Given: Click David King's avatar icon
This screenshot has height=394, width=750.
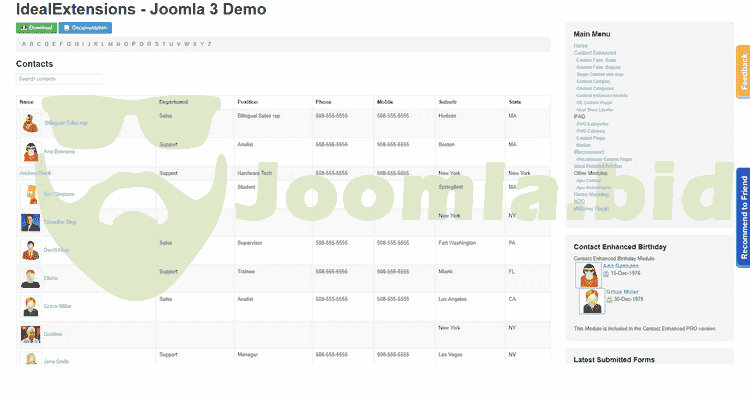Looking at the screenshot, I should 31,251.
